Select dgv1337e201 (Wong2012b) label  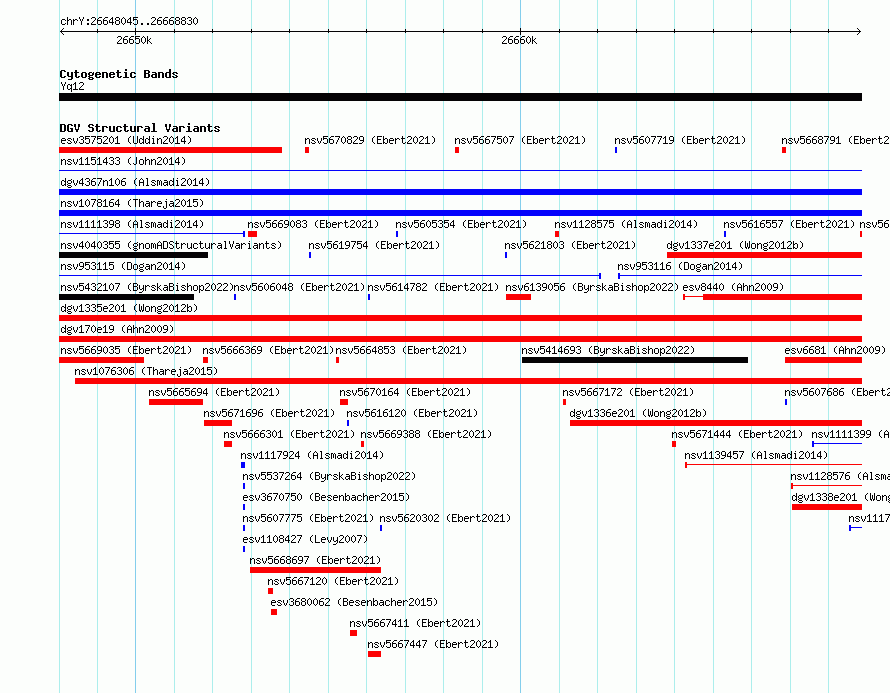click(735, 245)
